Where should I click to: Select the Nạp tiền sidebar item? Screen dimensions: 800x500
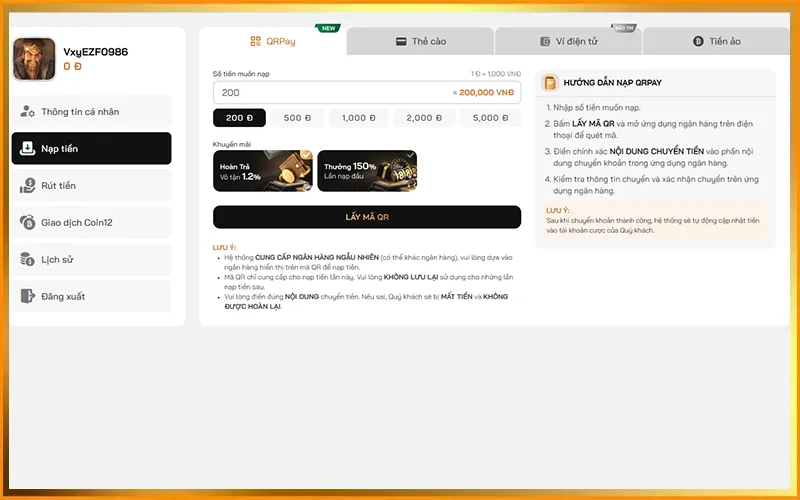point(91,149)
